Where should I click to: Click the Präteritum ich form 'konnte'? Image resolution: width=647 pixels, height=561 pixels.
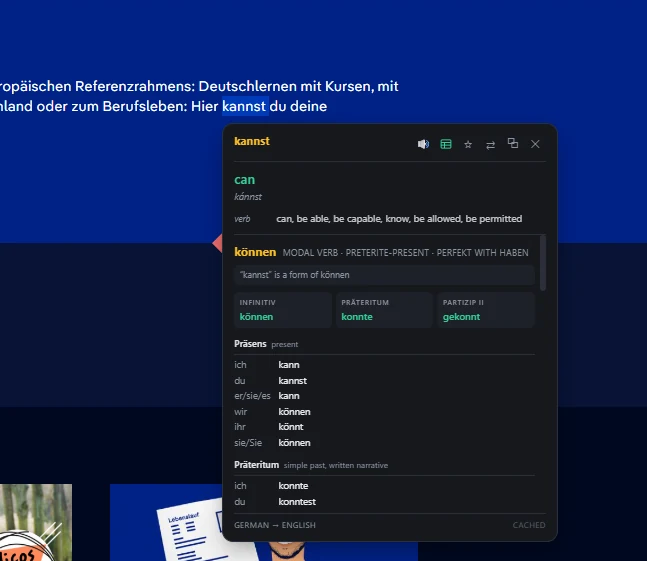293,486
